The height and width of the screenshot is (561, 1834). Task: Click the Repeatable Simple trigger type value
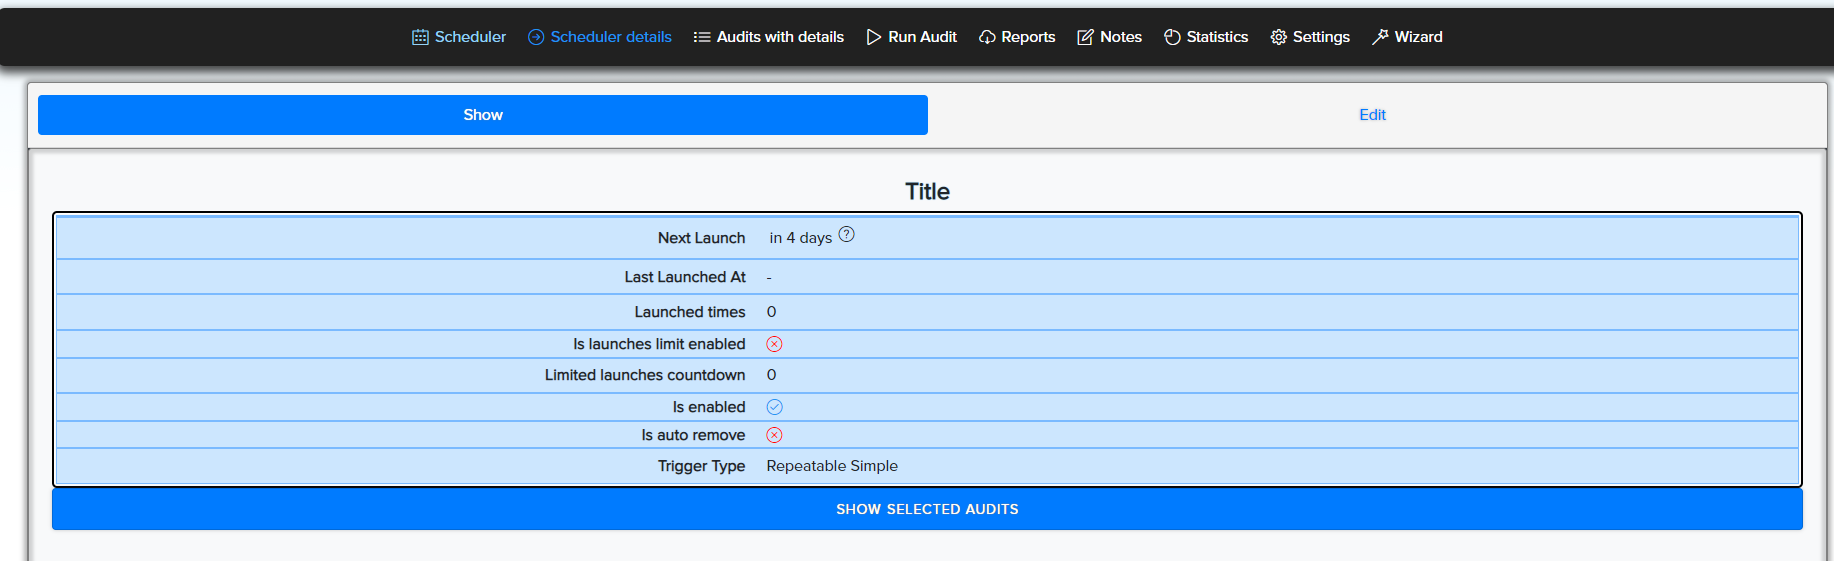pos(832,466)
